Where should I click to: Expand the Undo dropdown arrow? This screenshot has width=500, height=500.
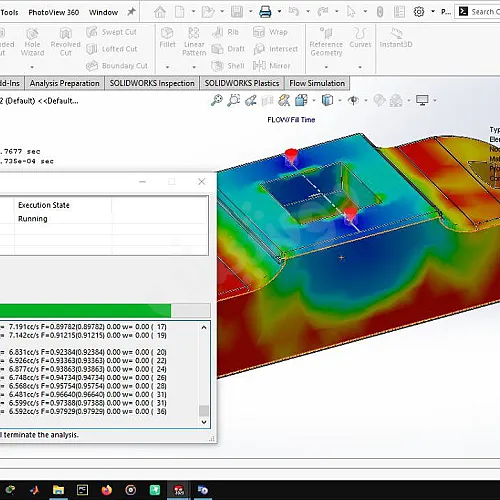(x=308, y=11)
